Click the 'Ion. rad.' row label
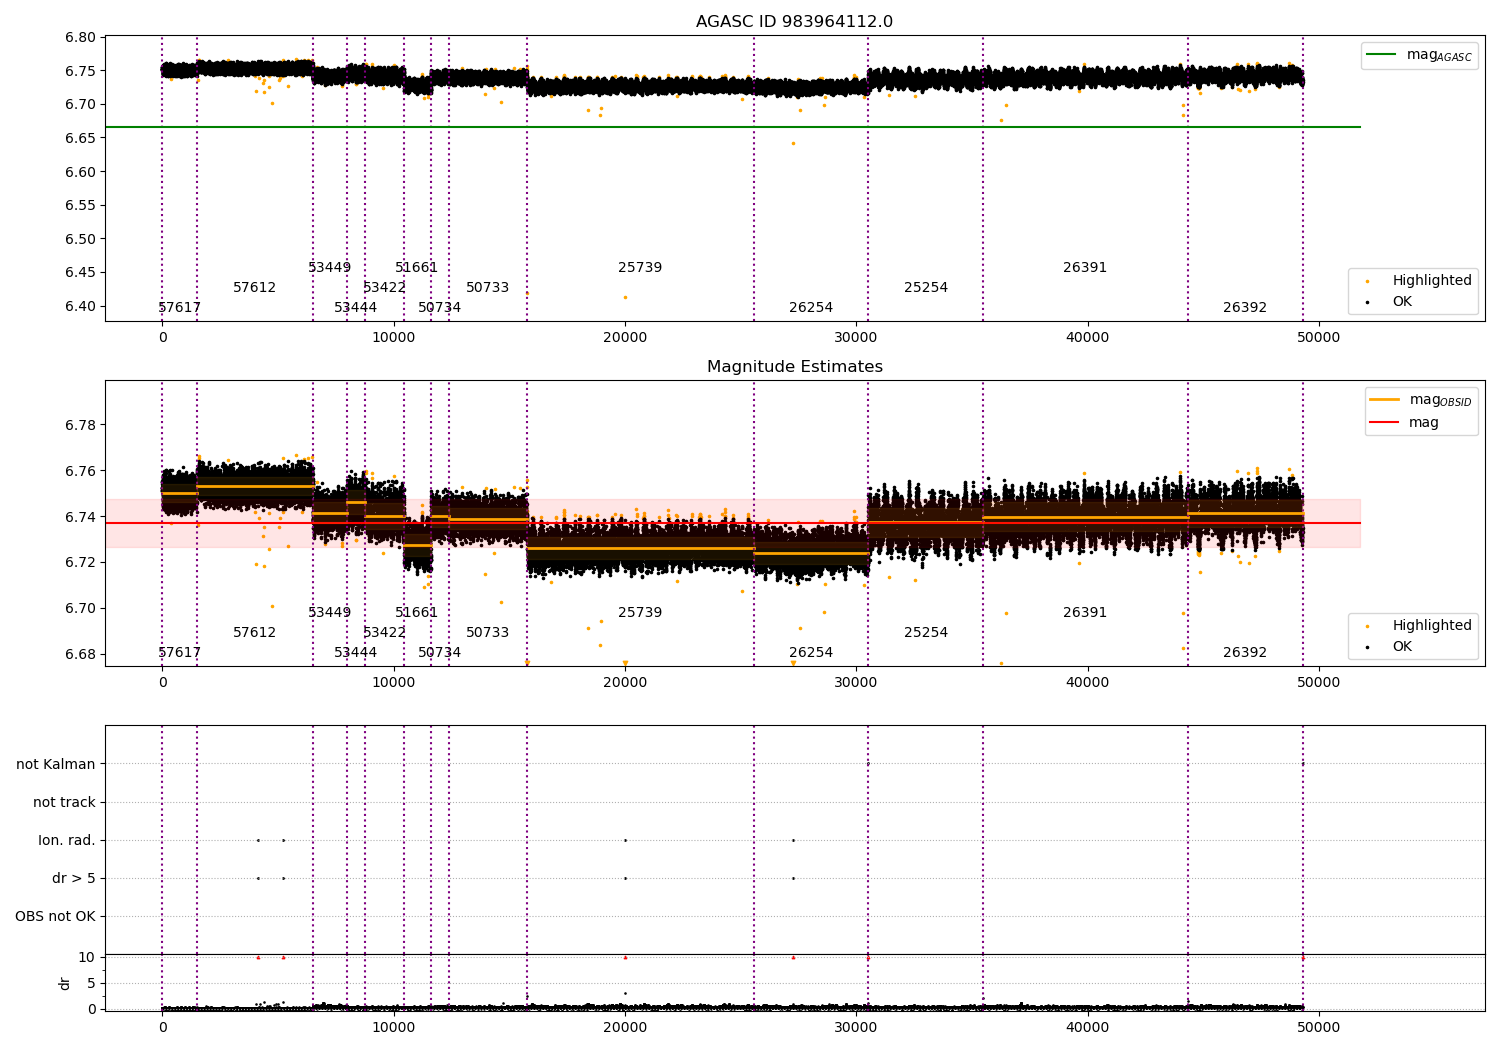The image size is (1500, 1050). [x=67, y=841]
